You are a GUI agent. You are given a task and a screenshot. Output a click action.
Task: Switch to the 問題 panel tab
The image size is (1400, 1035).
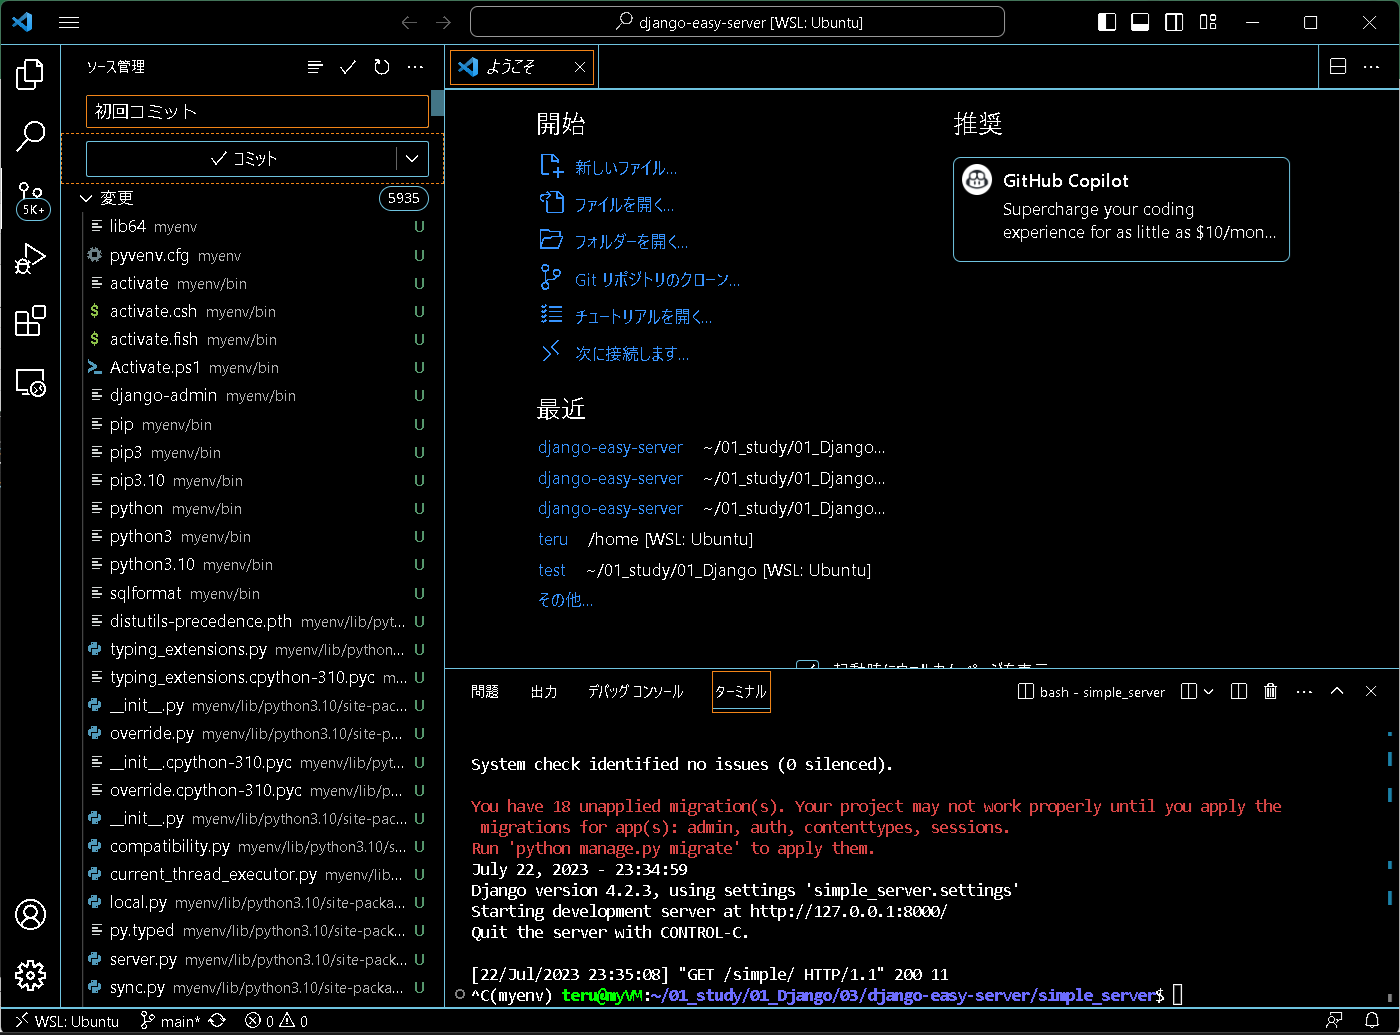pyautogui.click(x=485, y=691)
